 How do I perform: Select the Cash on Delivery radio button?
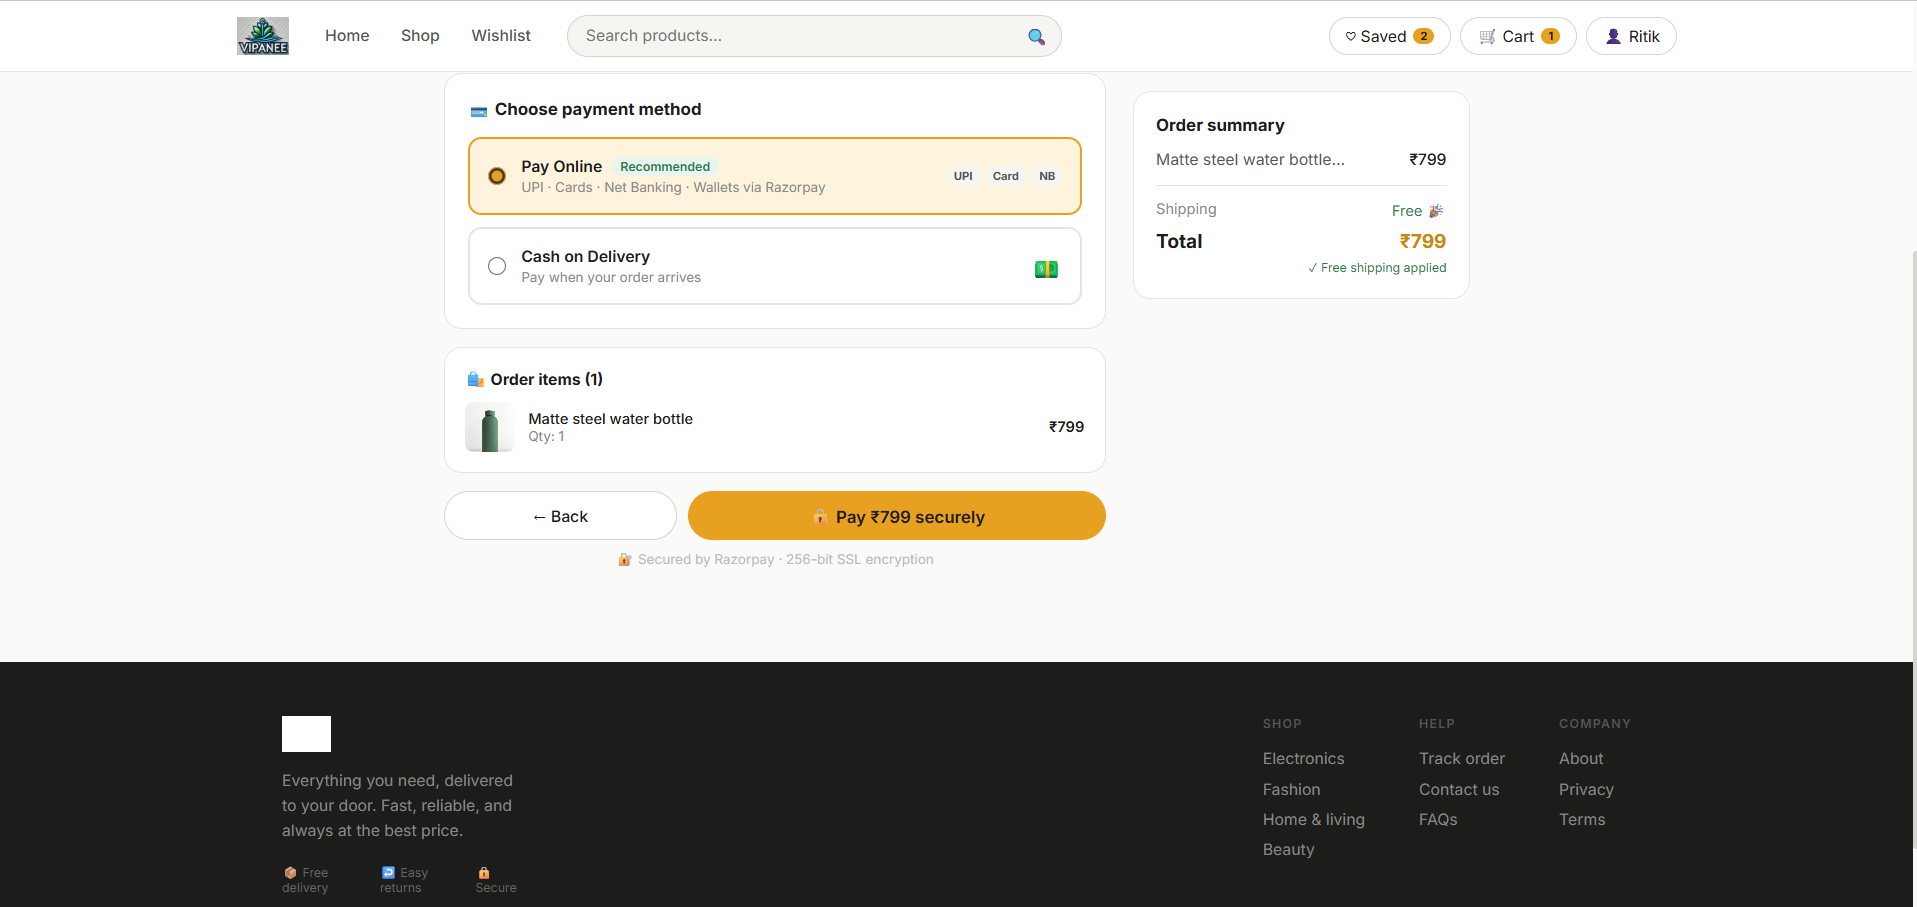[497, 266]
